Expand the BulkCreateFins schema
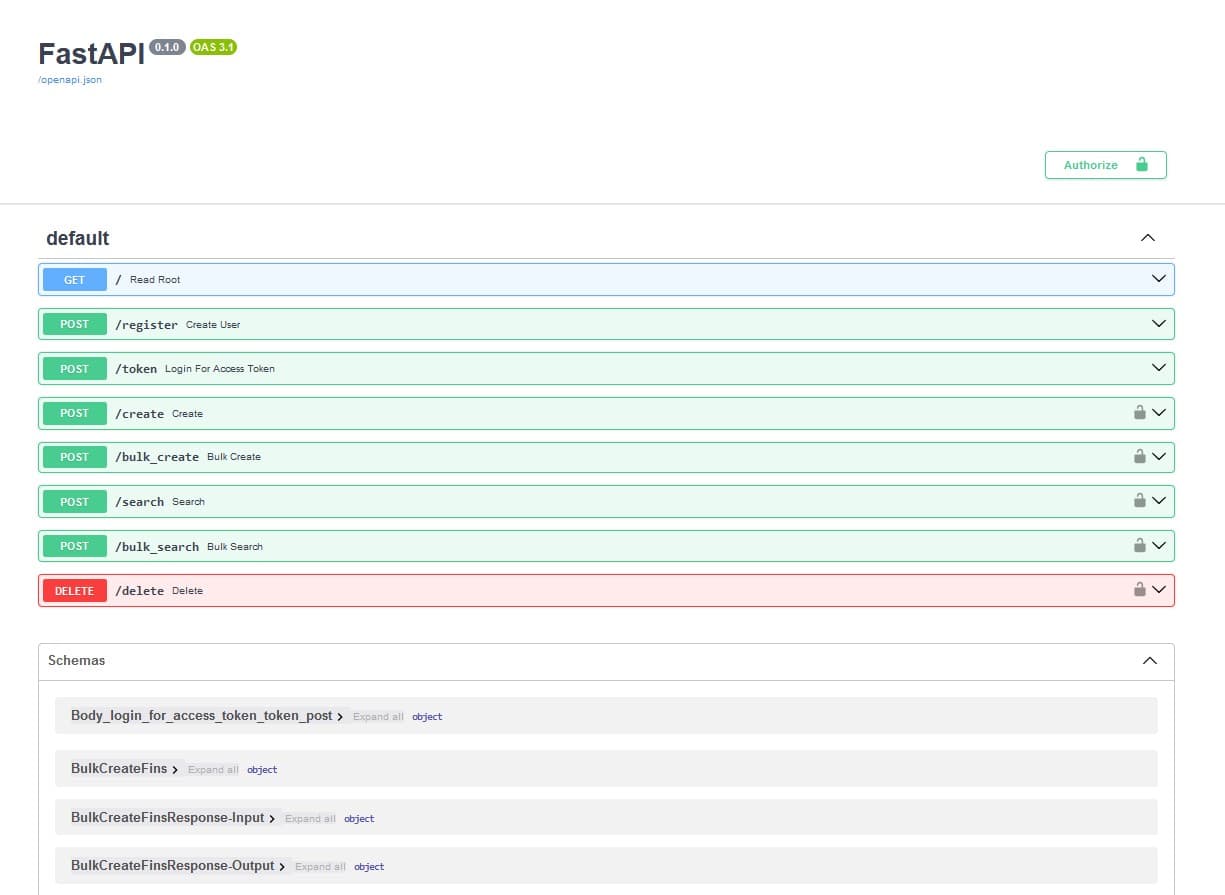Image resolution: width=1225 pixels, height=895 pixels. [x=125, y=769]
